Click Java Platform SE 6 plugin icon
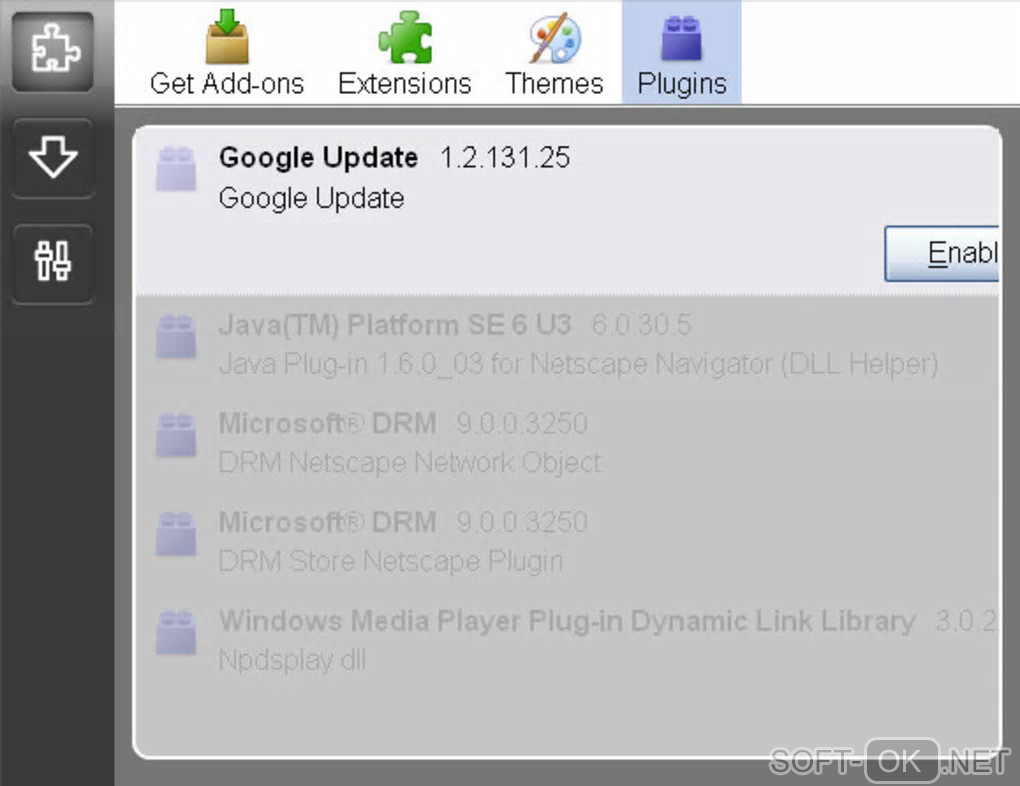 point(176,336)
